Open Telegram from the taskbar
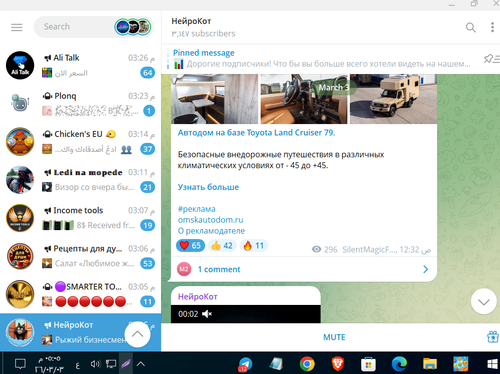Screen dimensions: 500x374 [x=245, y=364]
